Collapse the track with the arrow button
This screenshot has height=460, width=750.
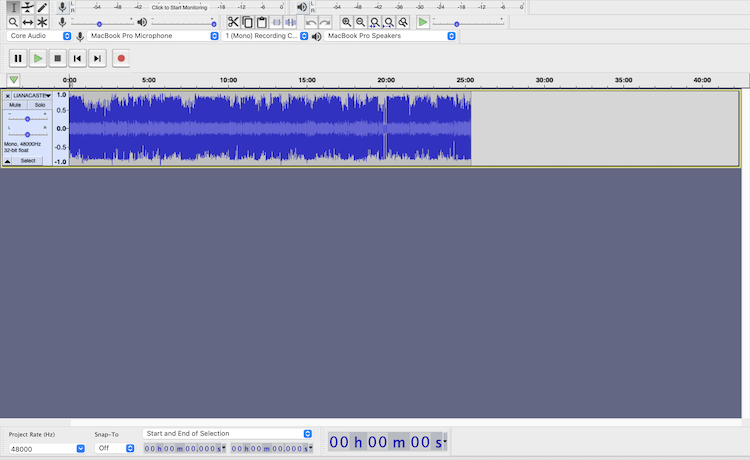coord(8,160)
